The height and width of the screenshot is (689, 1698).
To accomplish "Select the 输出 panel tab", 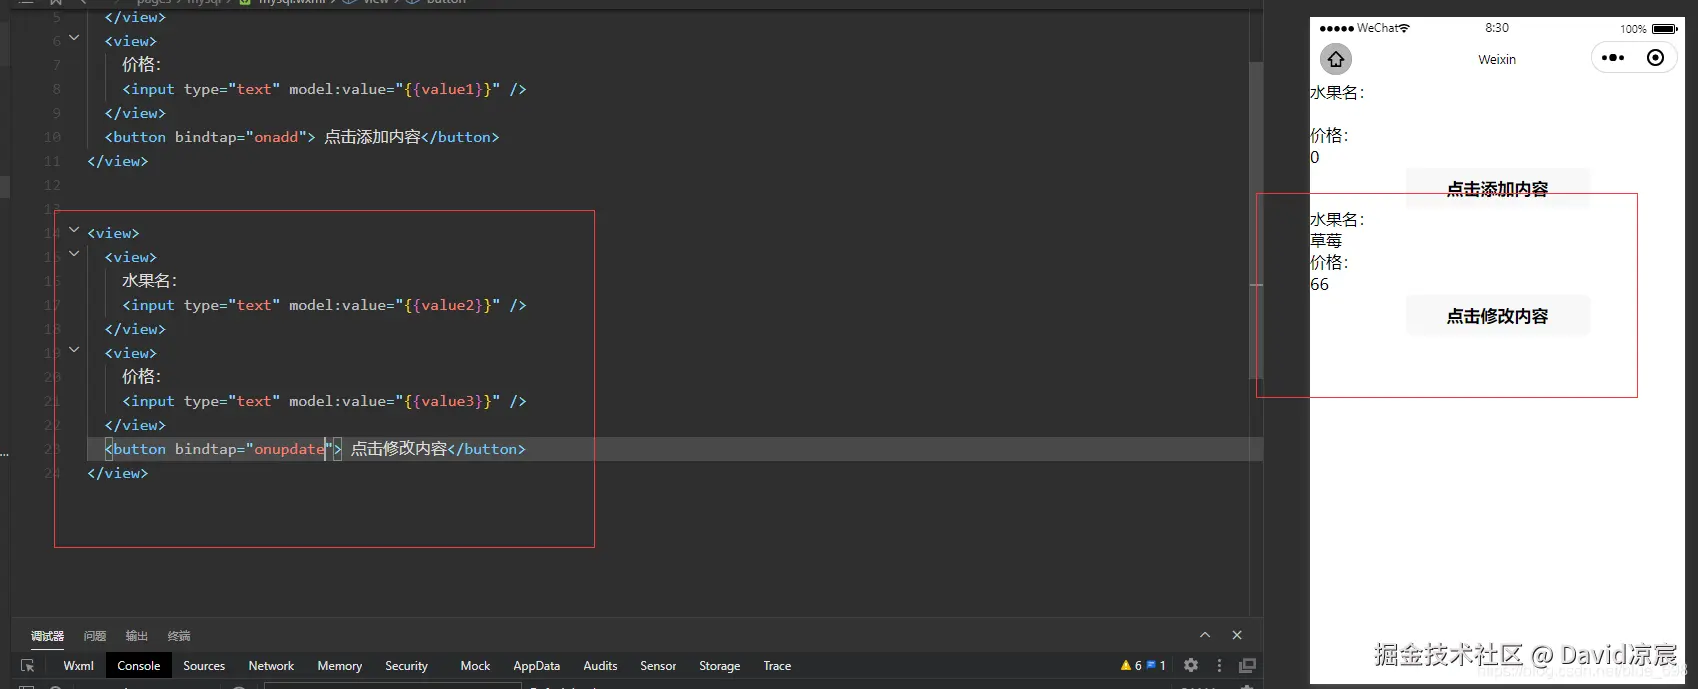I will pos(137,636).
